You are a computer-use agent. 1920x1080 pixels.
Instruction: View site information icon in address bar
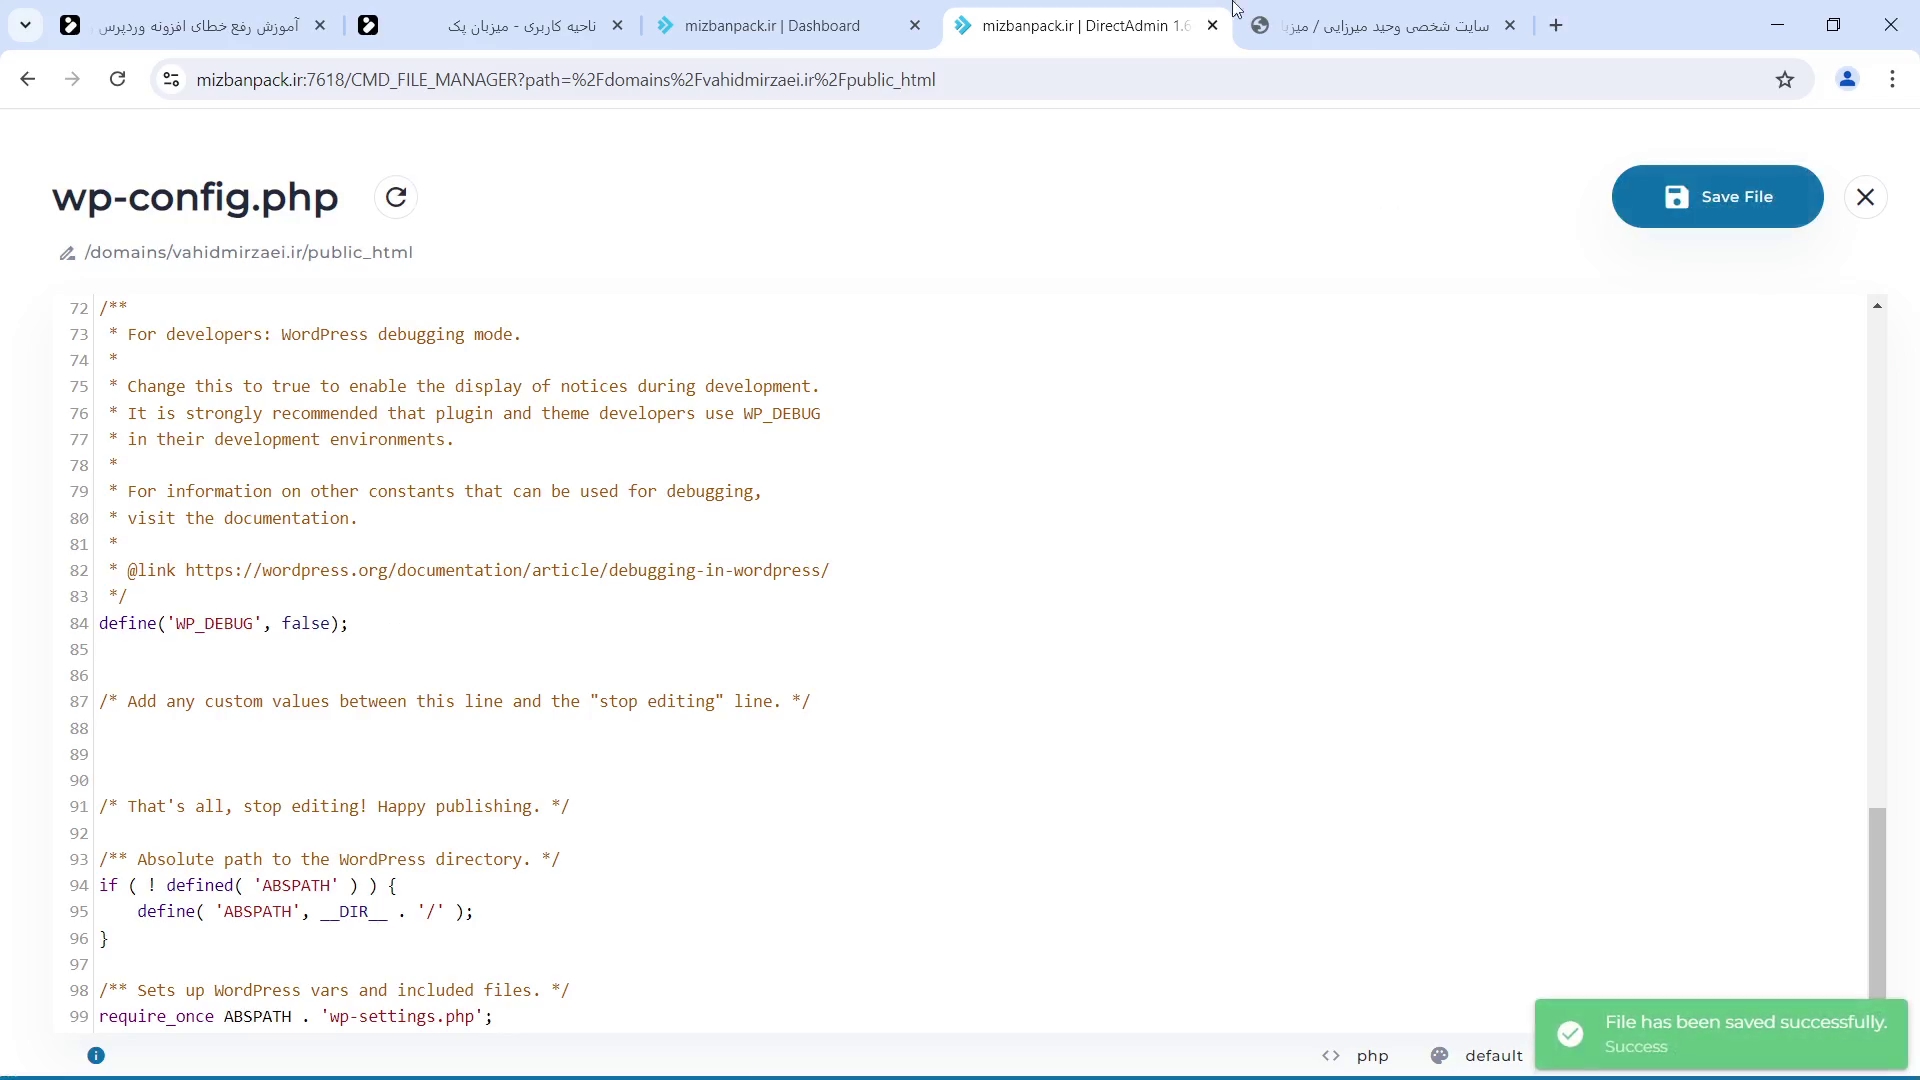point(171,79)
